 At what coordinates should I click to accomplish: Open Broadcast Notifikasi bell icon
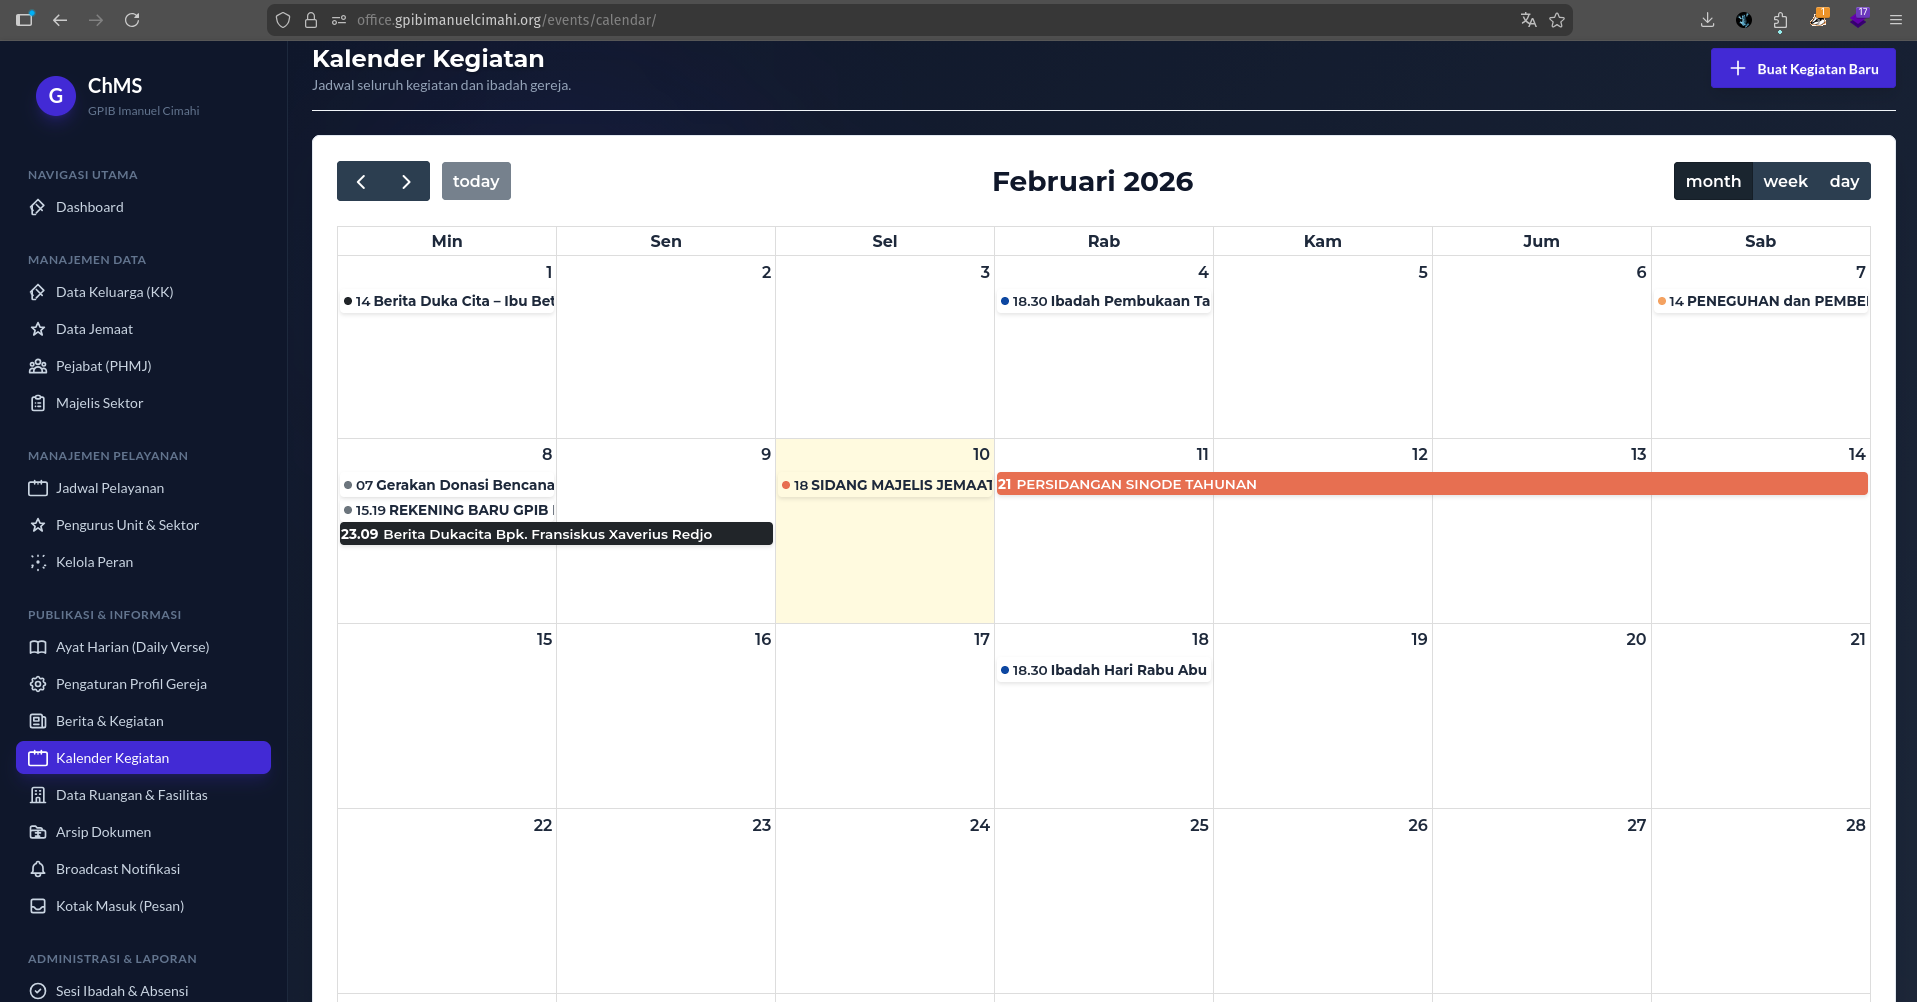point(38,869)
